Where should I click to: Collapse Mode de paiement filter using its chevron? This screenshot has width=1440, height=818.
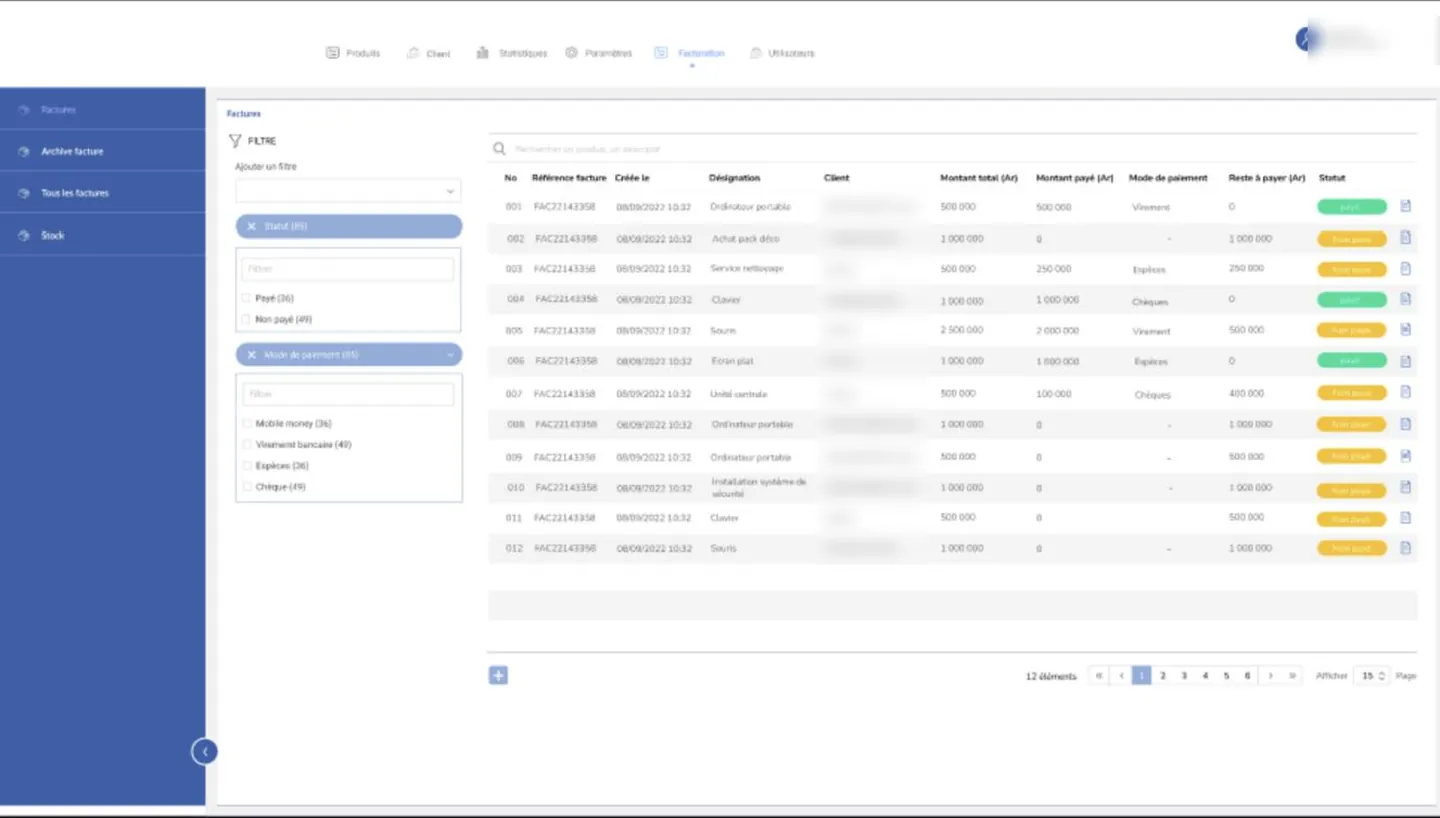pyautogui.click(x=450, y=355)
